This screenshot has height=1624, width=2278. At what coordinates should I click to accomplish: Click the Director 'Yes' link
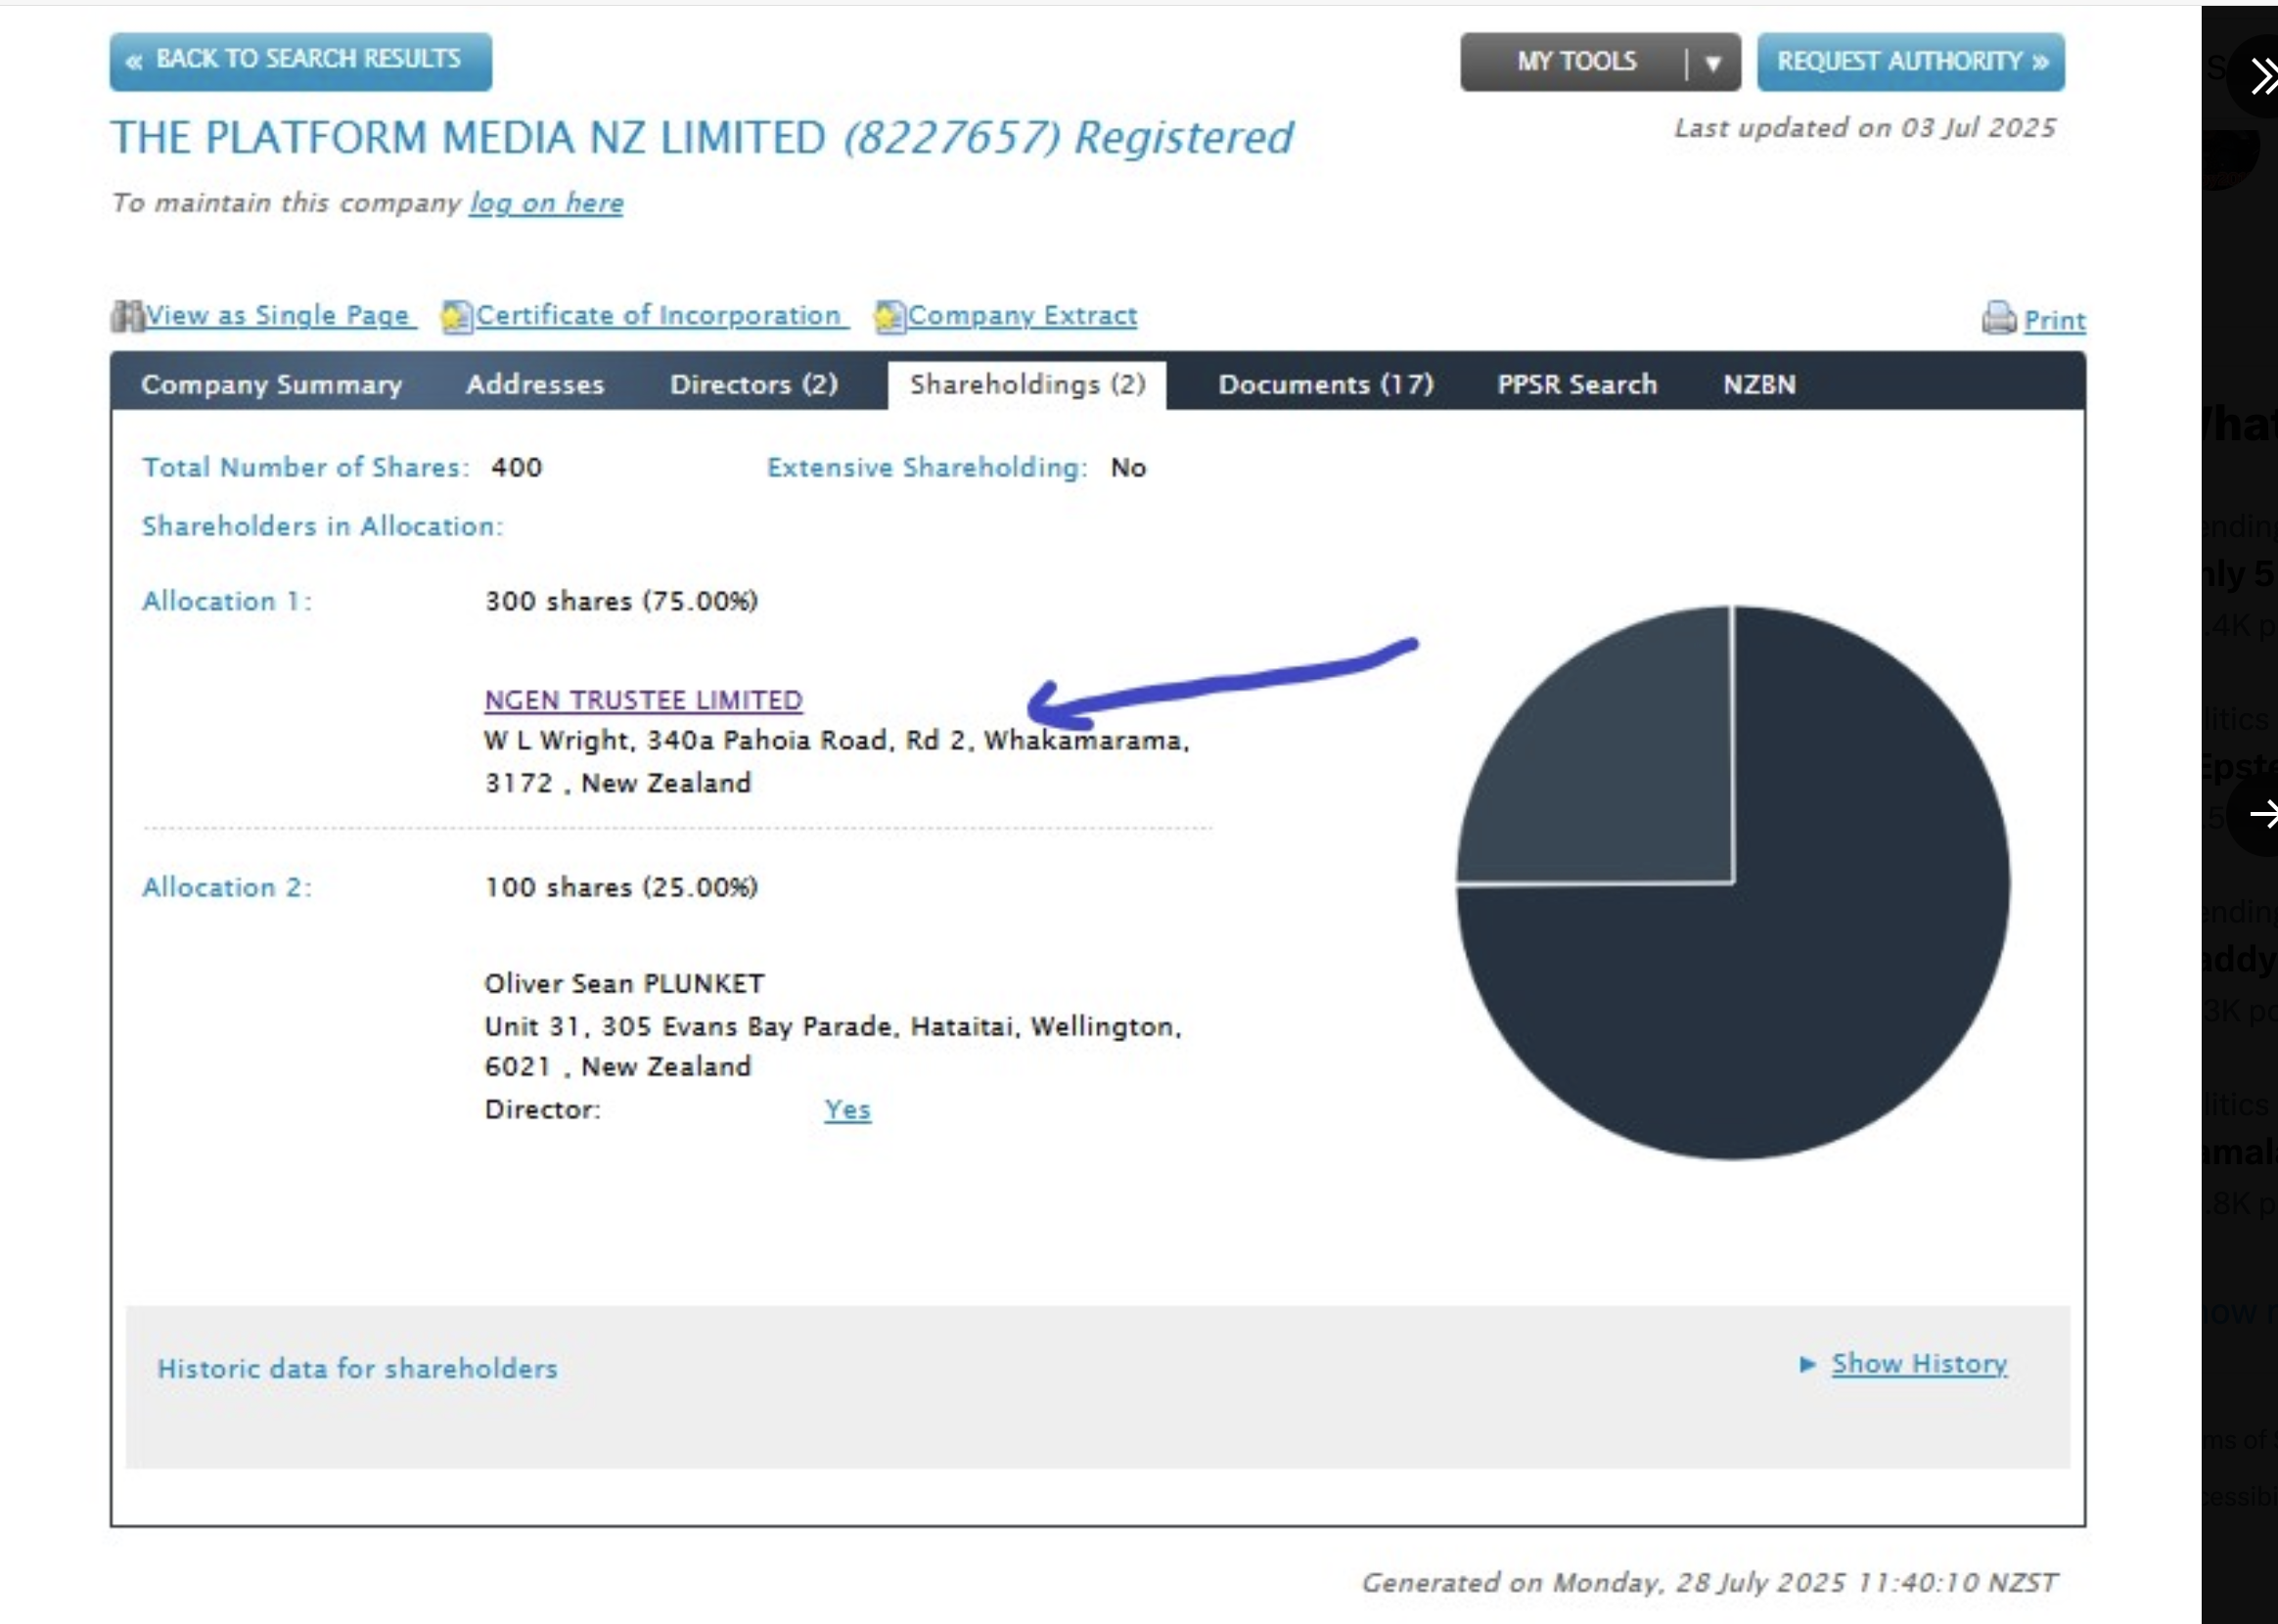click(847, 1110)
